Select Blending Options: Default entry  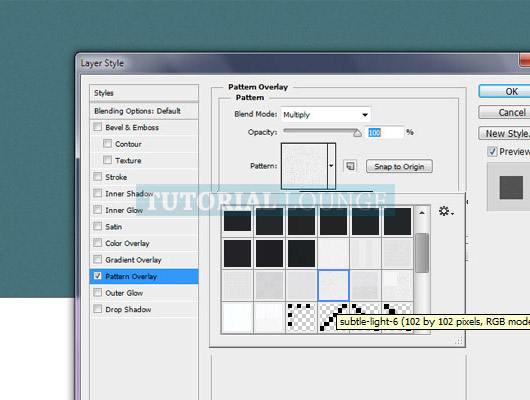144,111
